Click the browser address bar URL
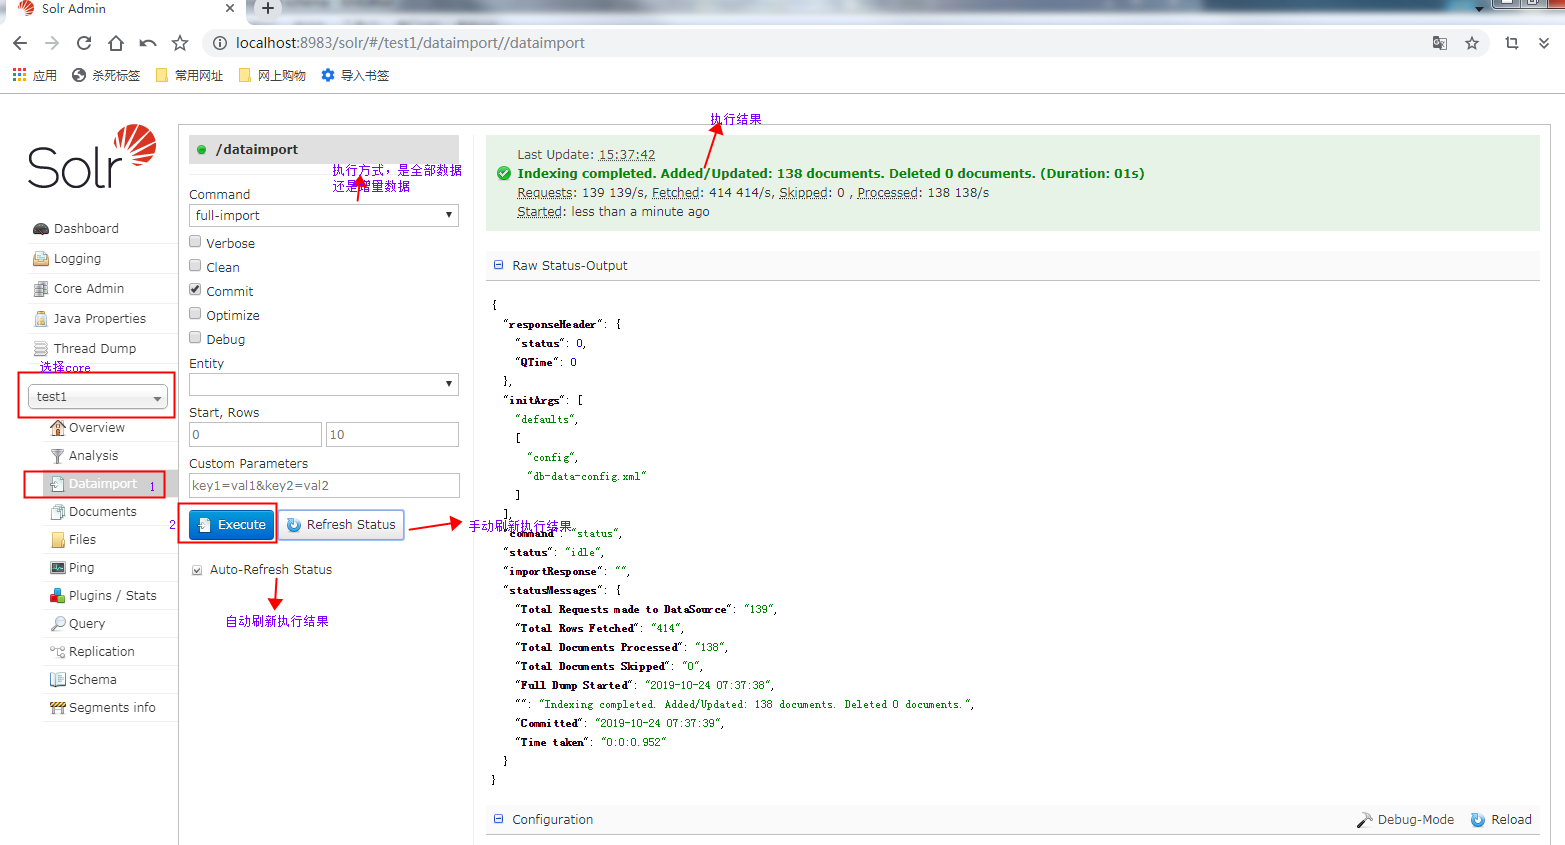The height and width of the screenshot is (845, 1565). [x=410, y=43]
